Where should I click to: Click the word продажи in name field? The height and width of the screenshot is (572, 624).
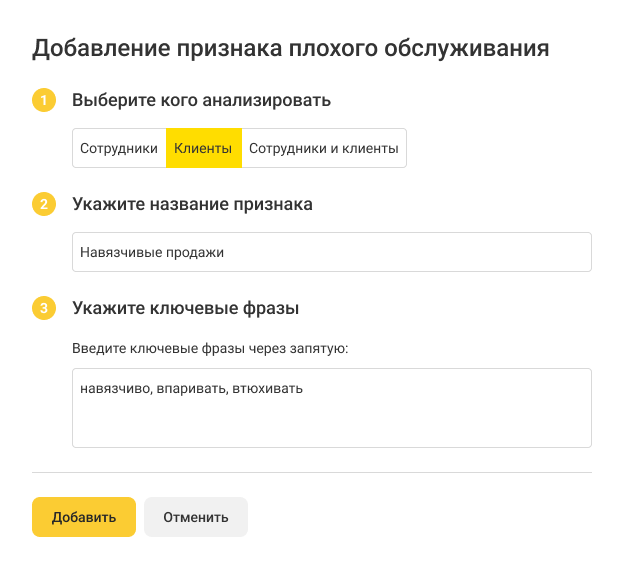190,253
